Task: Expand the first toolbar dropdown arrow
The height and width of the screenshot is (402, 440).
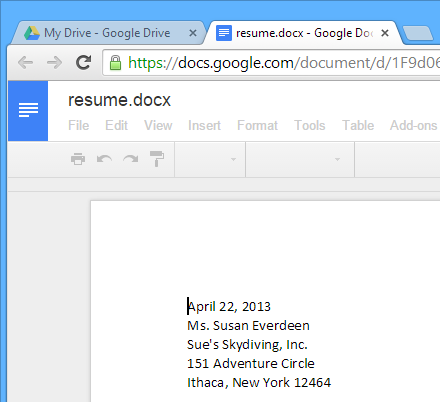Action: (233, 159)
